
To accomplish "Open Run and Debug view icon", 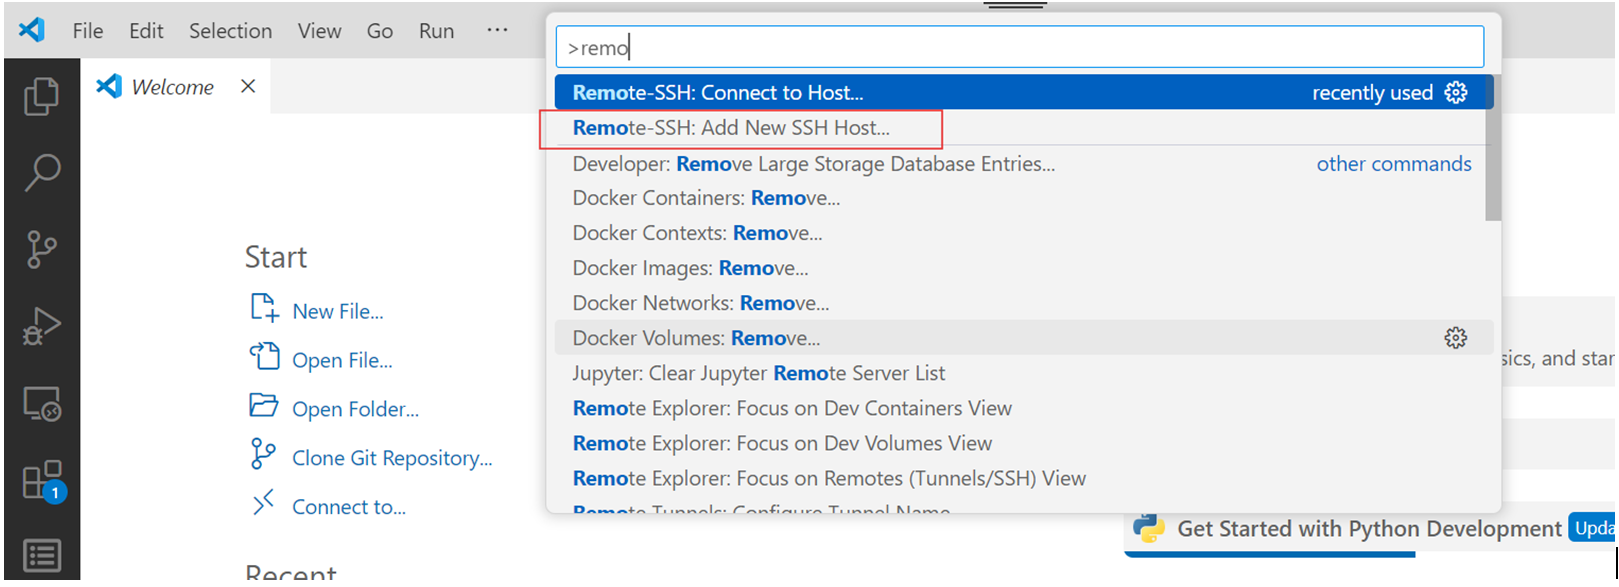I will tap(41, 326).
